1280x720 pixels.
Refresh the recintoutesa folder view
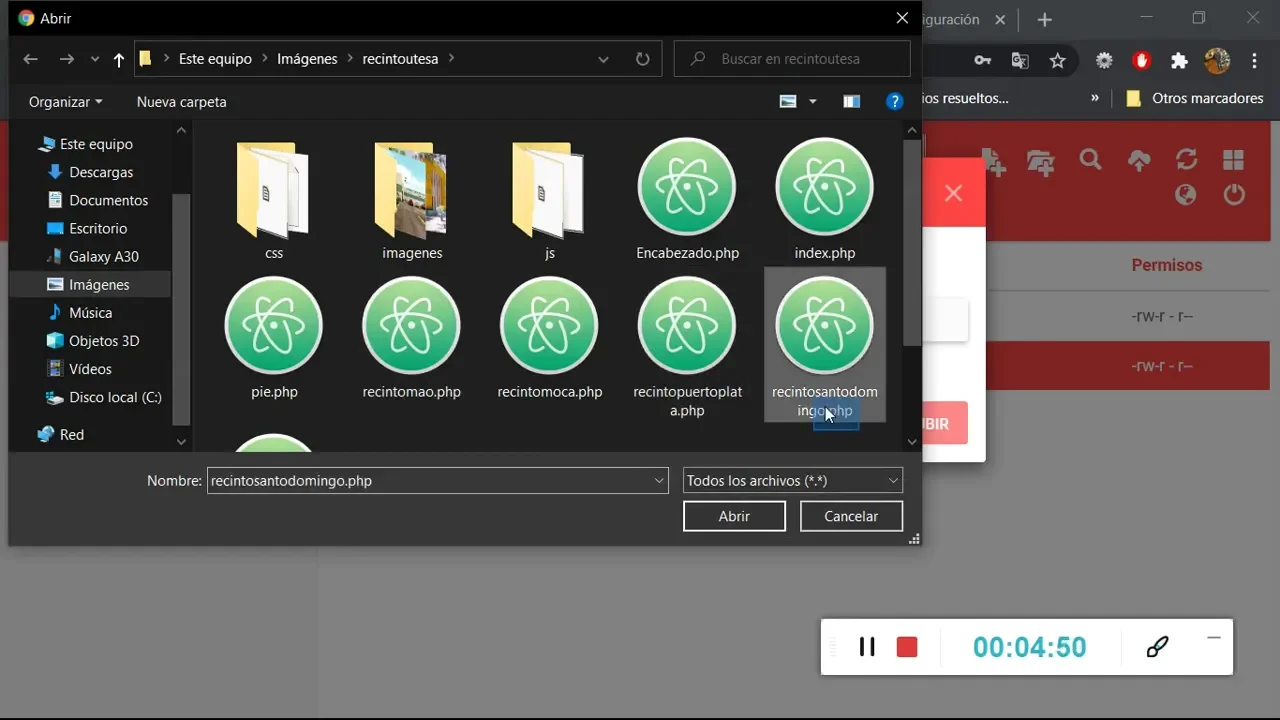[642, 59]
